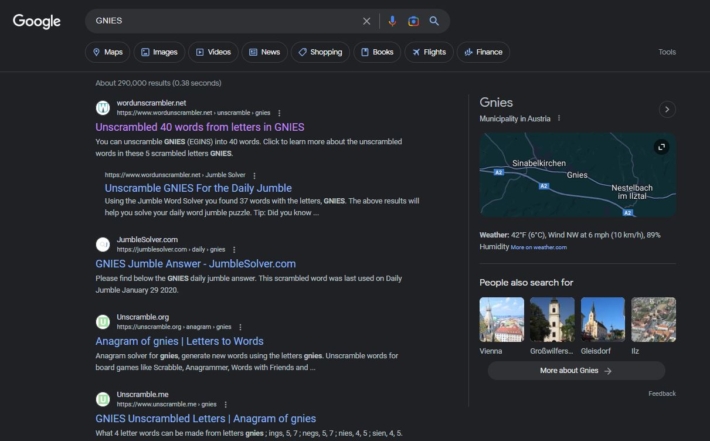Click the wordunscrambler.net site name
Image resolution: width=710 pixels, height=441 pixels.
151,103
